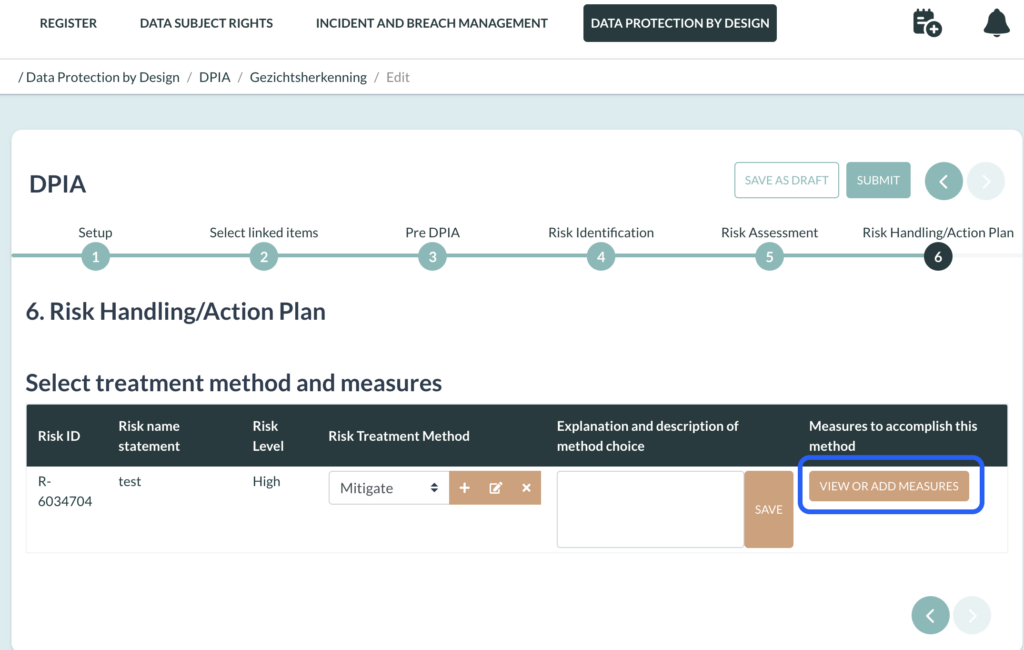The width and height of the screenshot is (1024, 650).
Task: Click 'Edit' in the breadcrumb
Action: click(398, 77)
